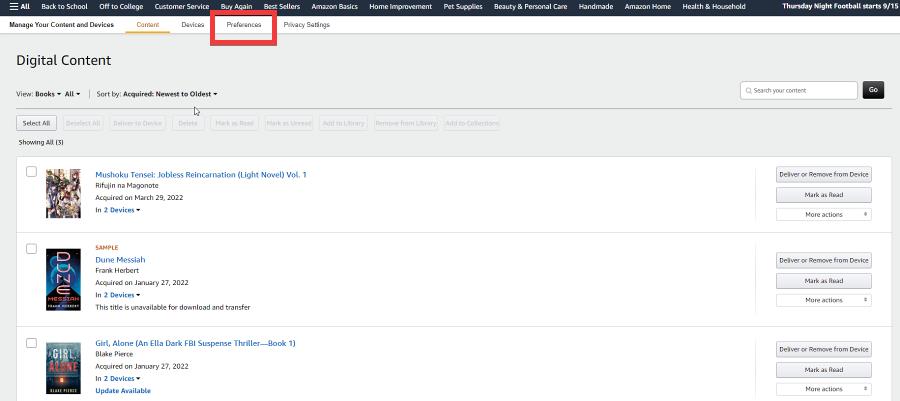900x401 pixels.
Task: Click the Search your content field
Action: click(799, 91)
